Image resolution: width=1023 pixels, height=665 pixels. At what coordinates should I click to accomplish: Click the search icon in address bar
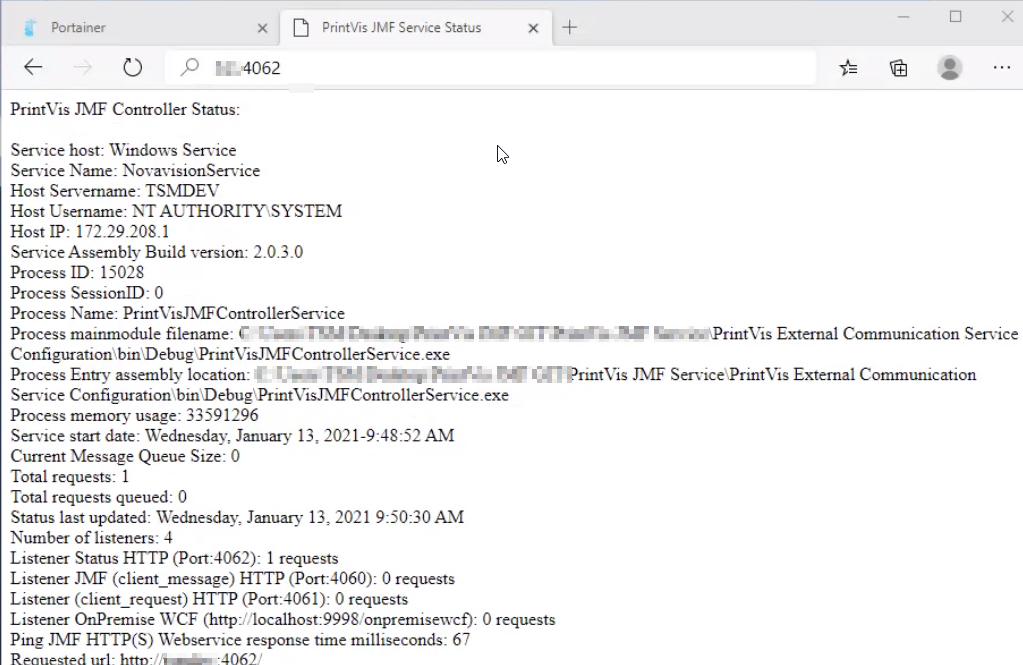point(189,67)
